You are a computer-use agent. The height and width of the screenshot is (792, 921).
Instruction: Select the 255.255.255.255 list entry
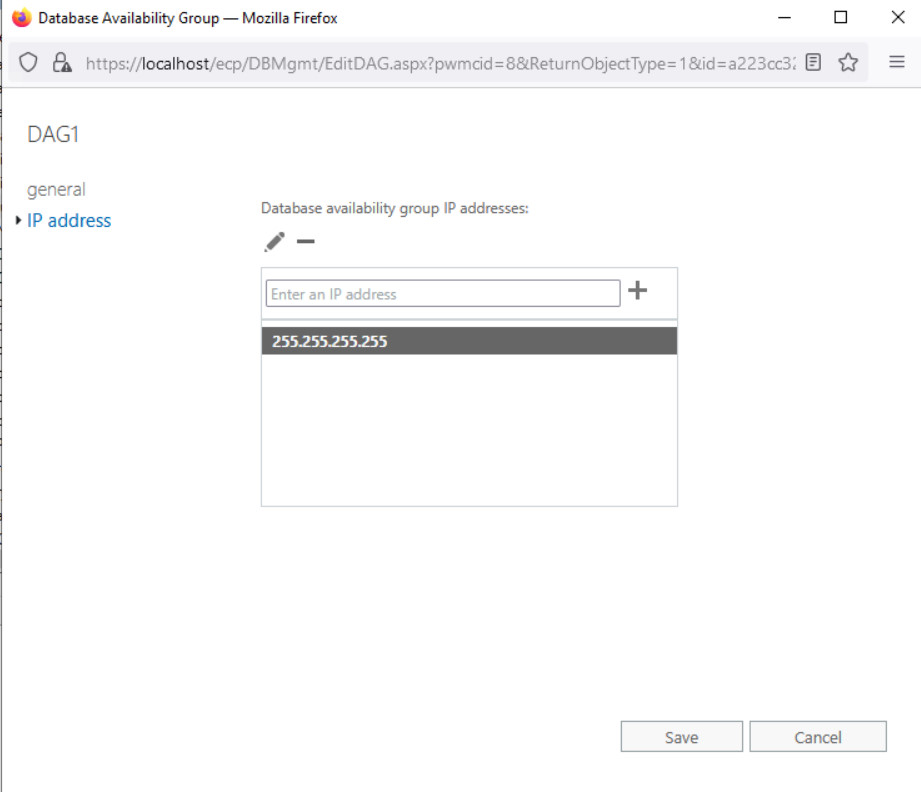pos(469,341)
